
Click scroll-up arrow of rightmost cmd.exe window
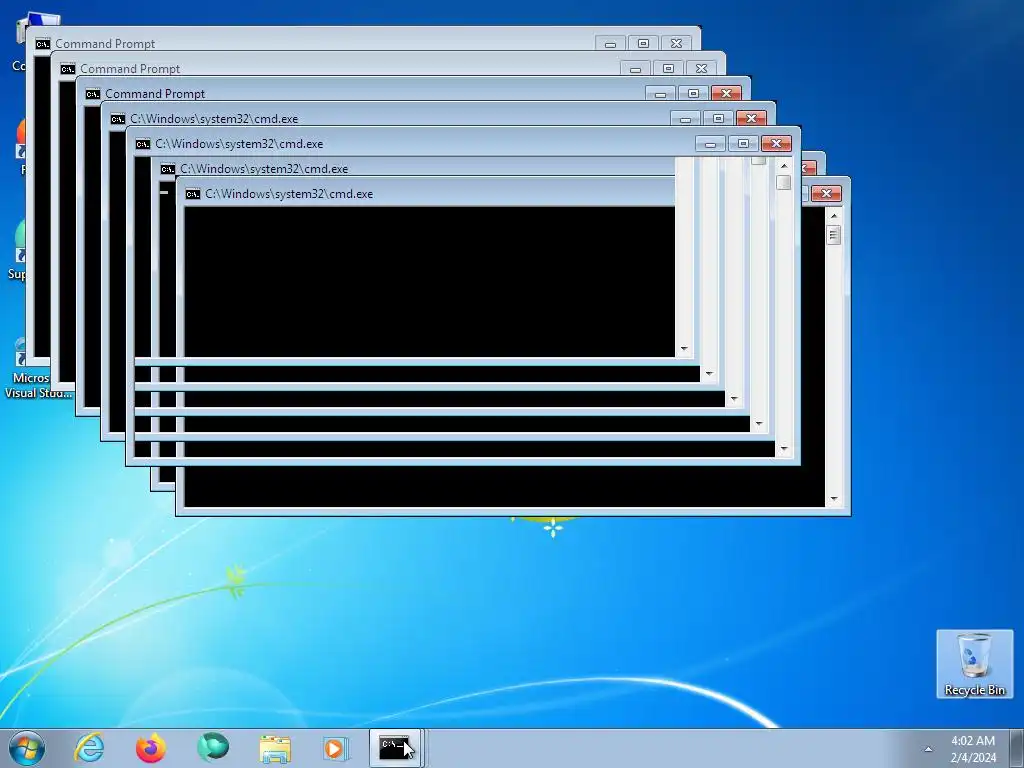[x=833, y=216]
